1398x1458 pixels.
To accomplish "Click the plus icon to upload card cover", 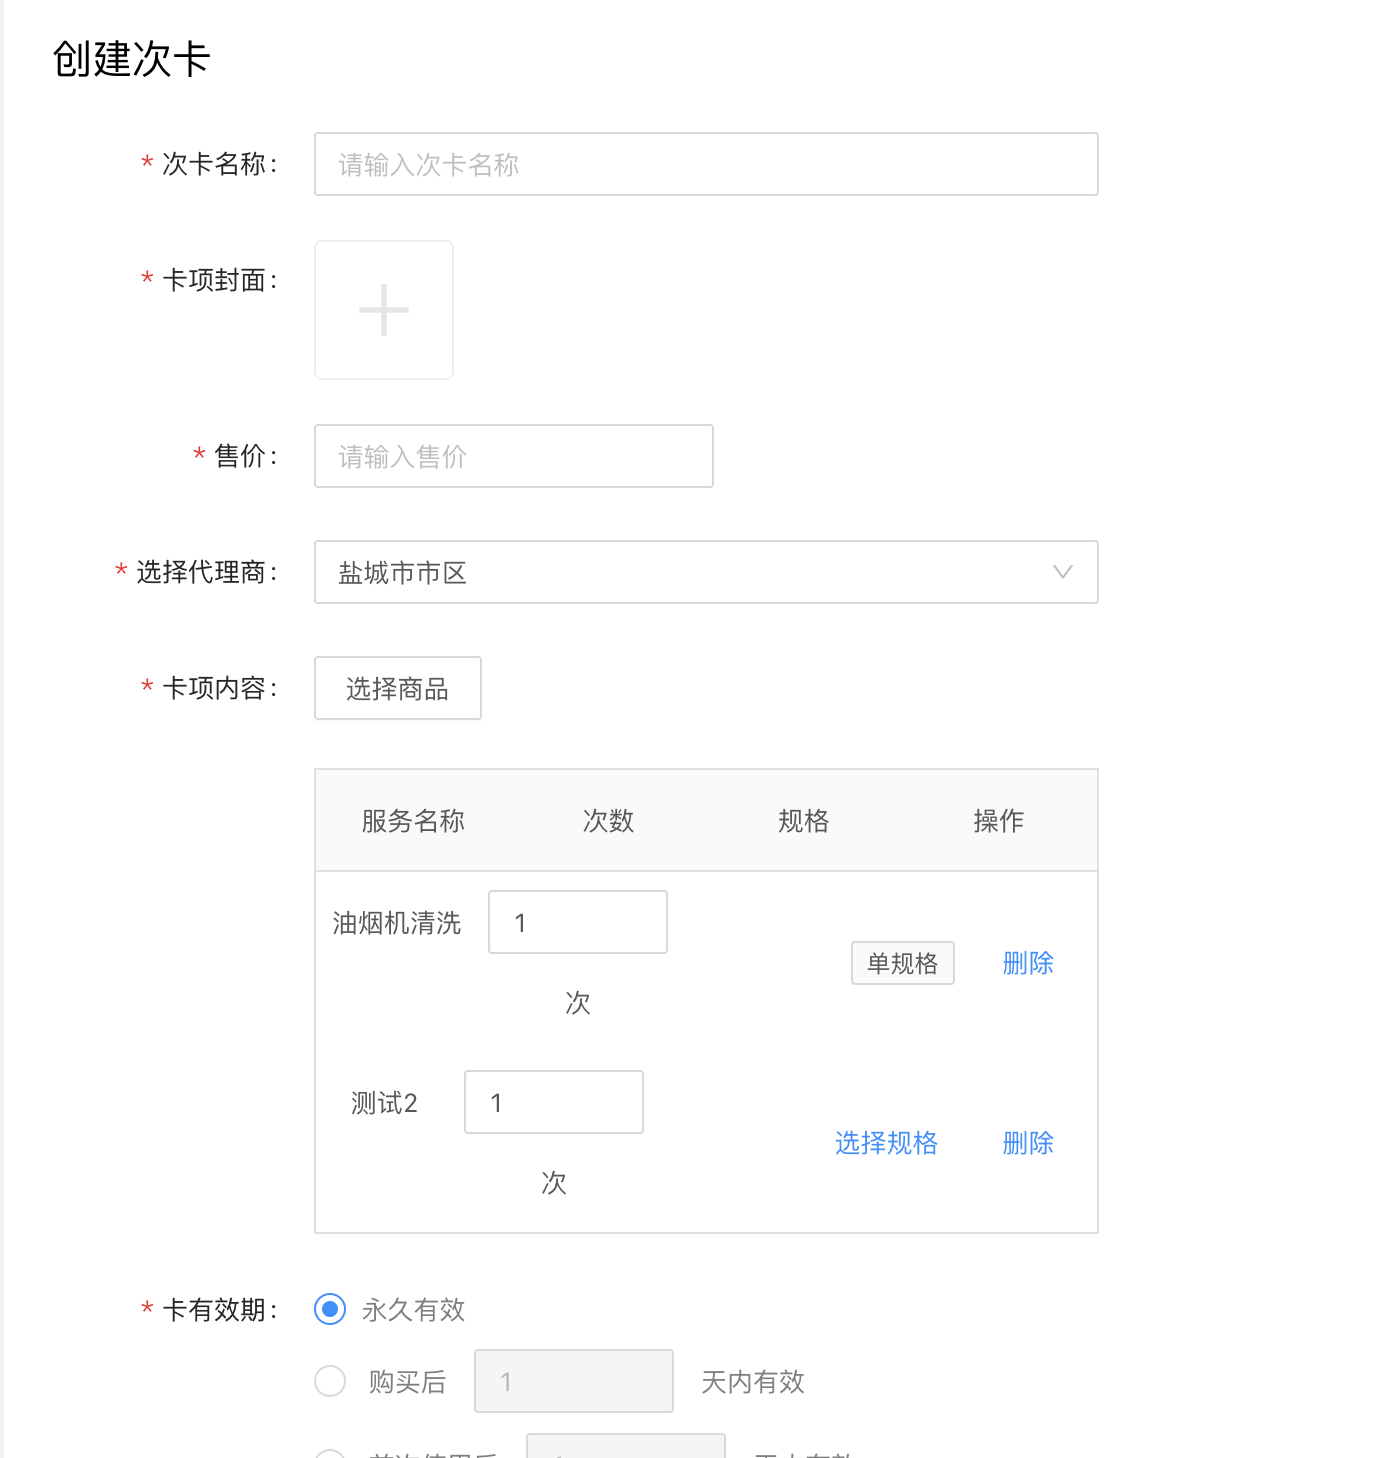I will [x=384, y=310].
